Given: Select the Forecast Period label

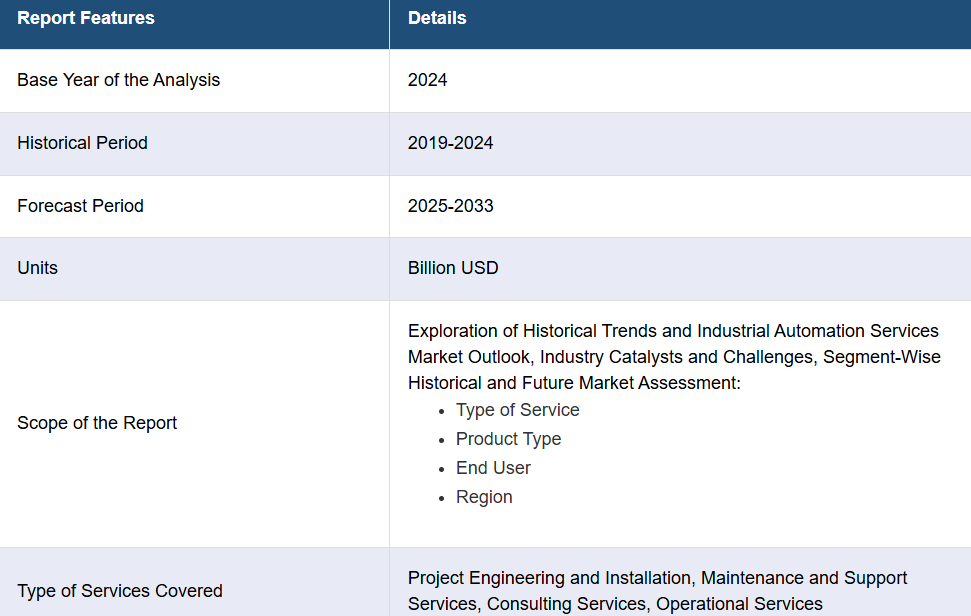Looking at the screenshot, I should [81, 206].
